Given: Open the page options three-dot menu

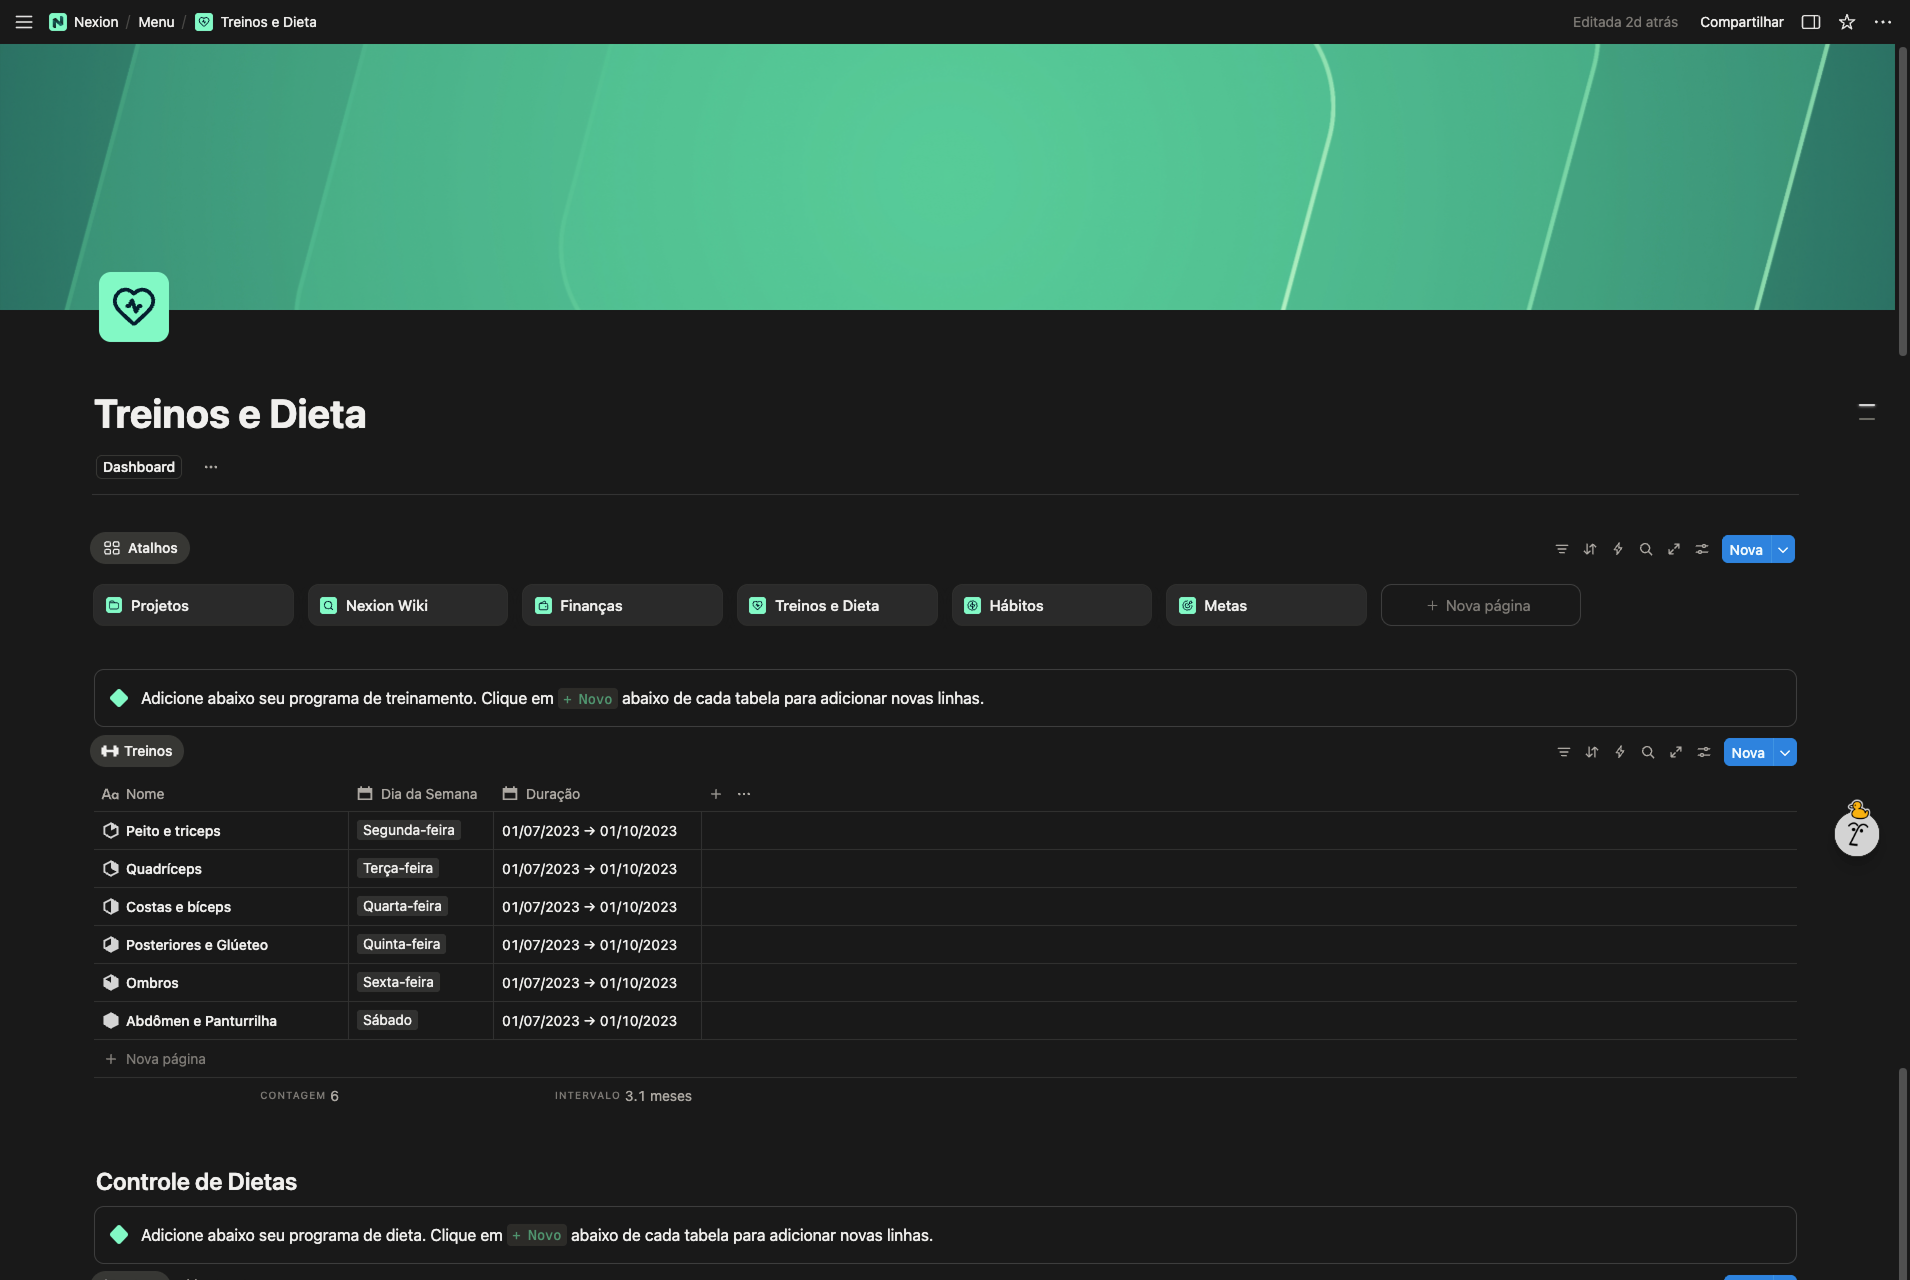Looking at the screenshot, I should [1883, 22].
